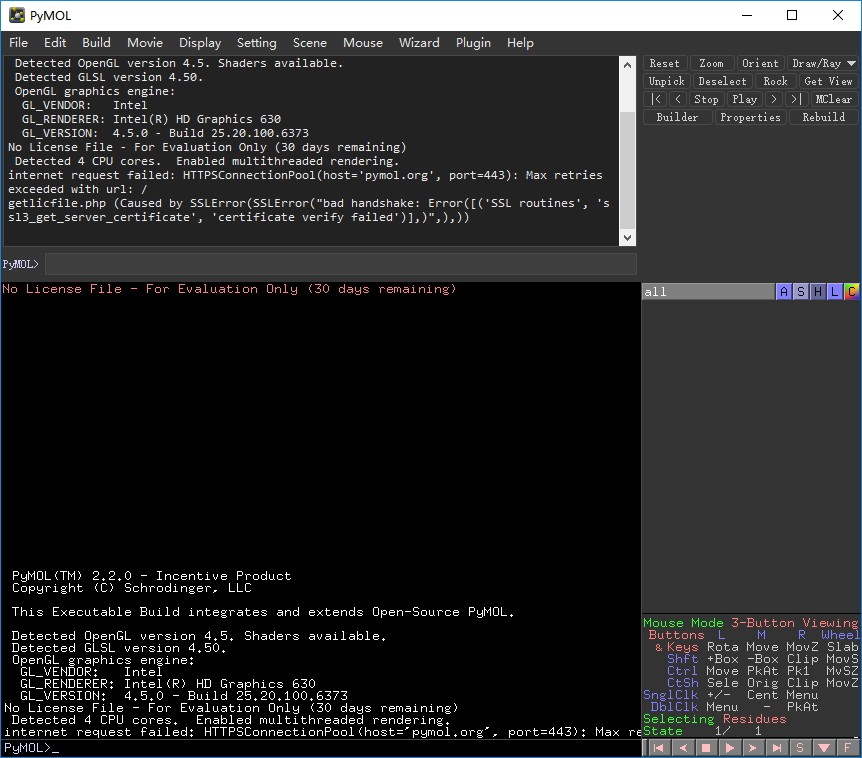Click the Play movie button
Image resolution: width=862 pixels, height=758 pixels.
pos(744,99)
